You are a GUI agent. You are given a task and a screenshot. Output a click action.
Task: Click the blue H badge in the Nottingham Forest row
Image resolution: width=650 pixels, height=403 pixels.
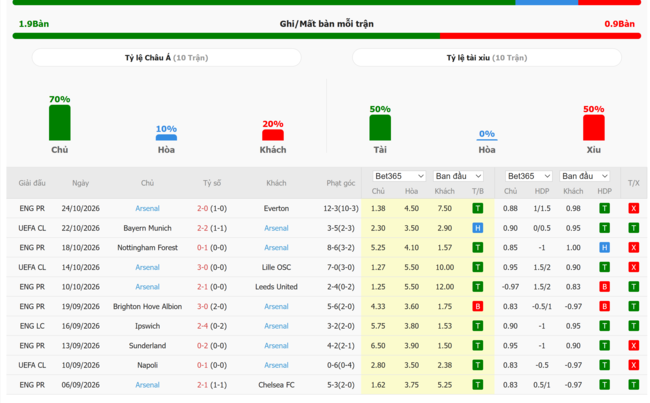point(604,248)
